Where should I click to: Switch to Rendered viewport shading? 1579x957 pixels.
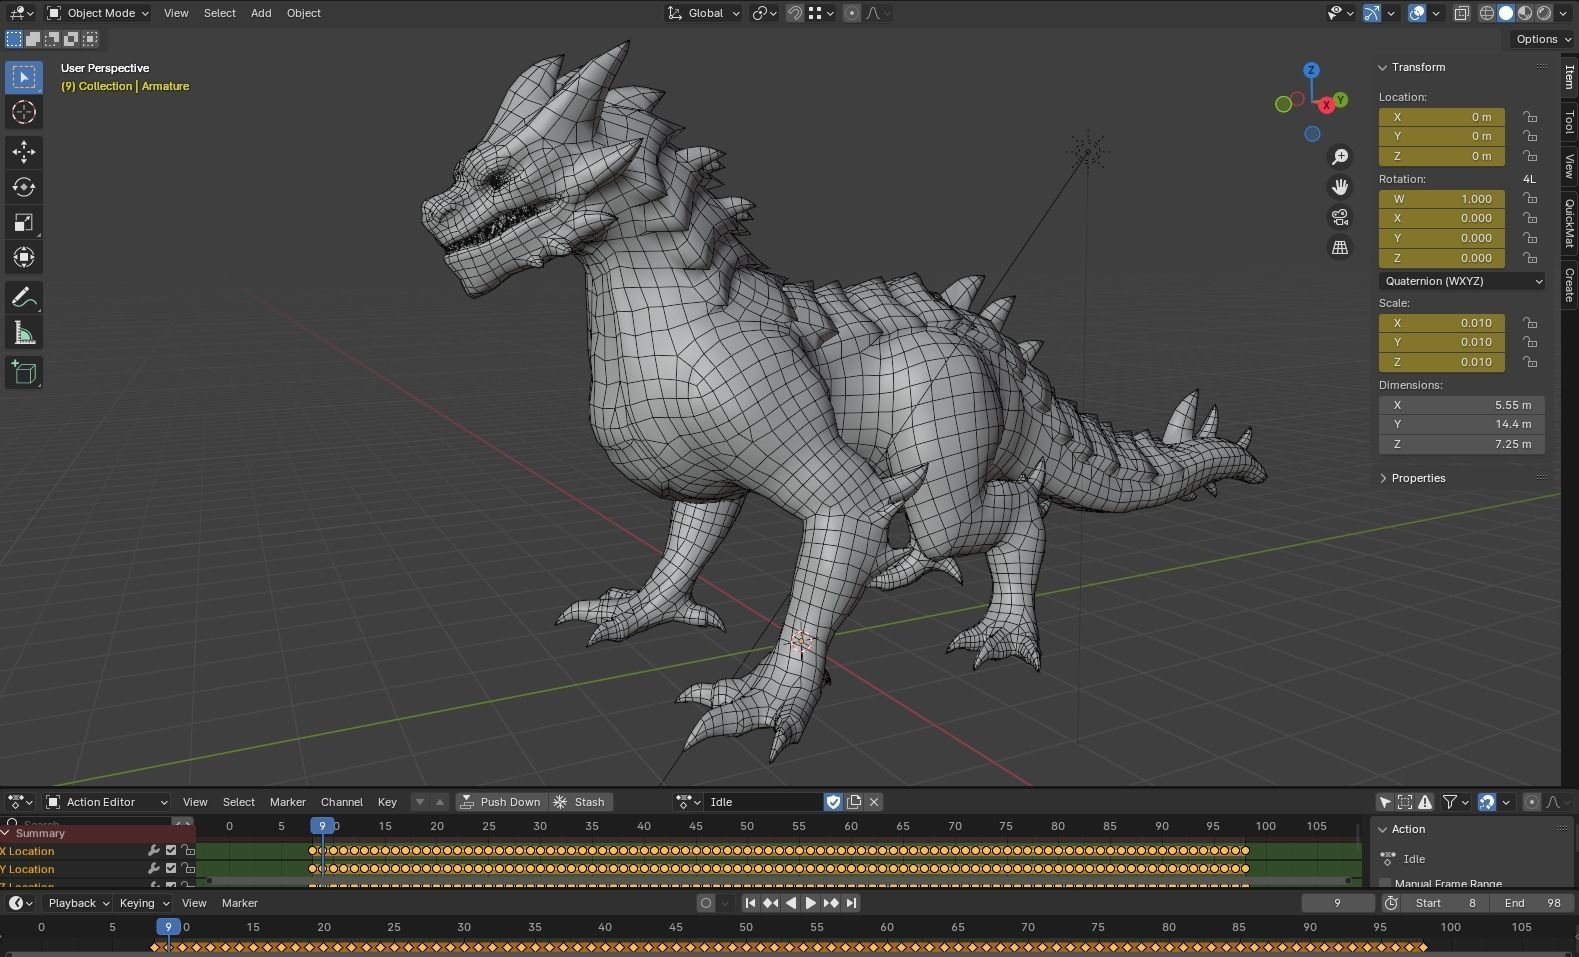point(1544,13)
